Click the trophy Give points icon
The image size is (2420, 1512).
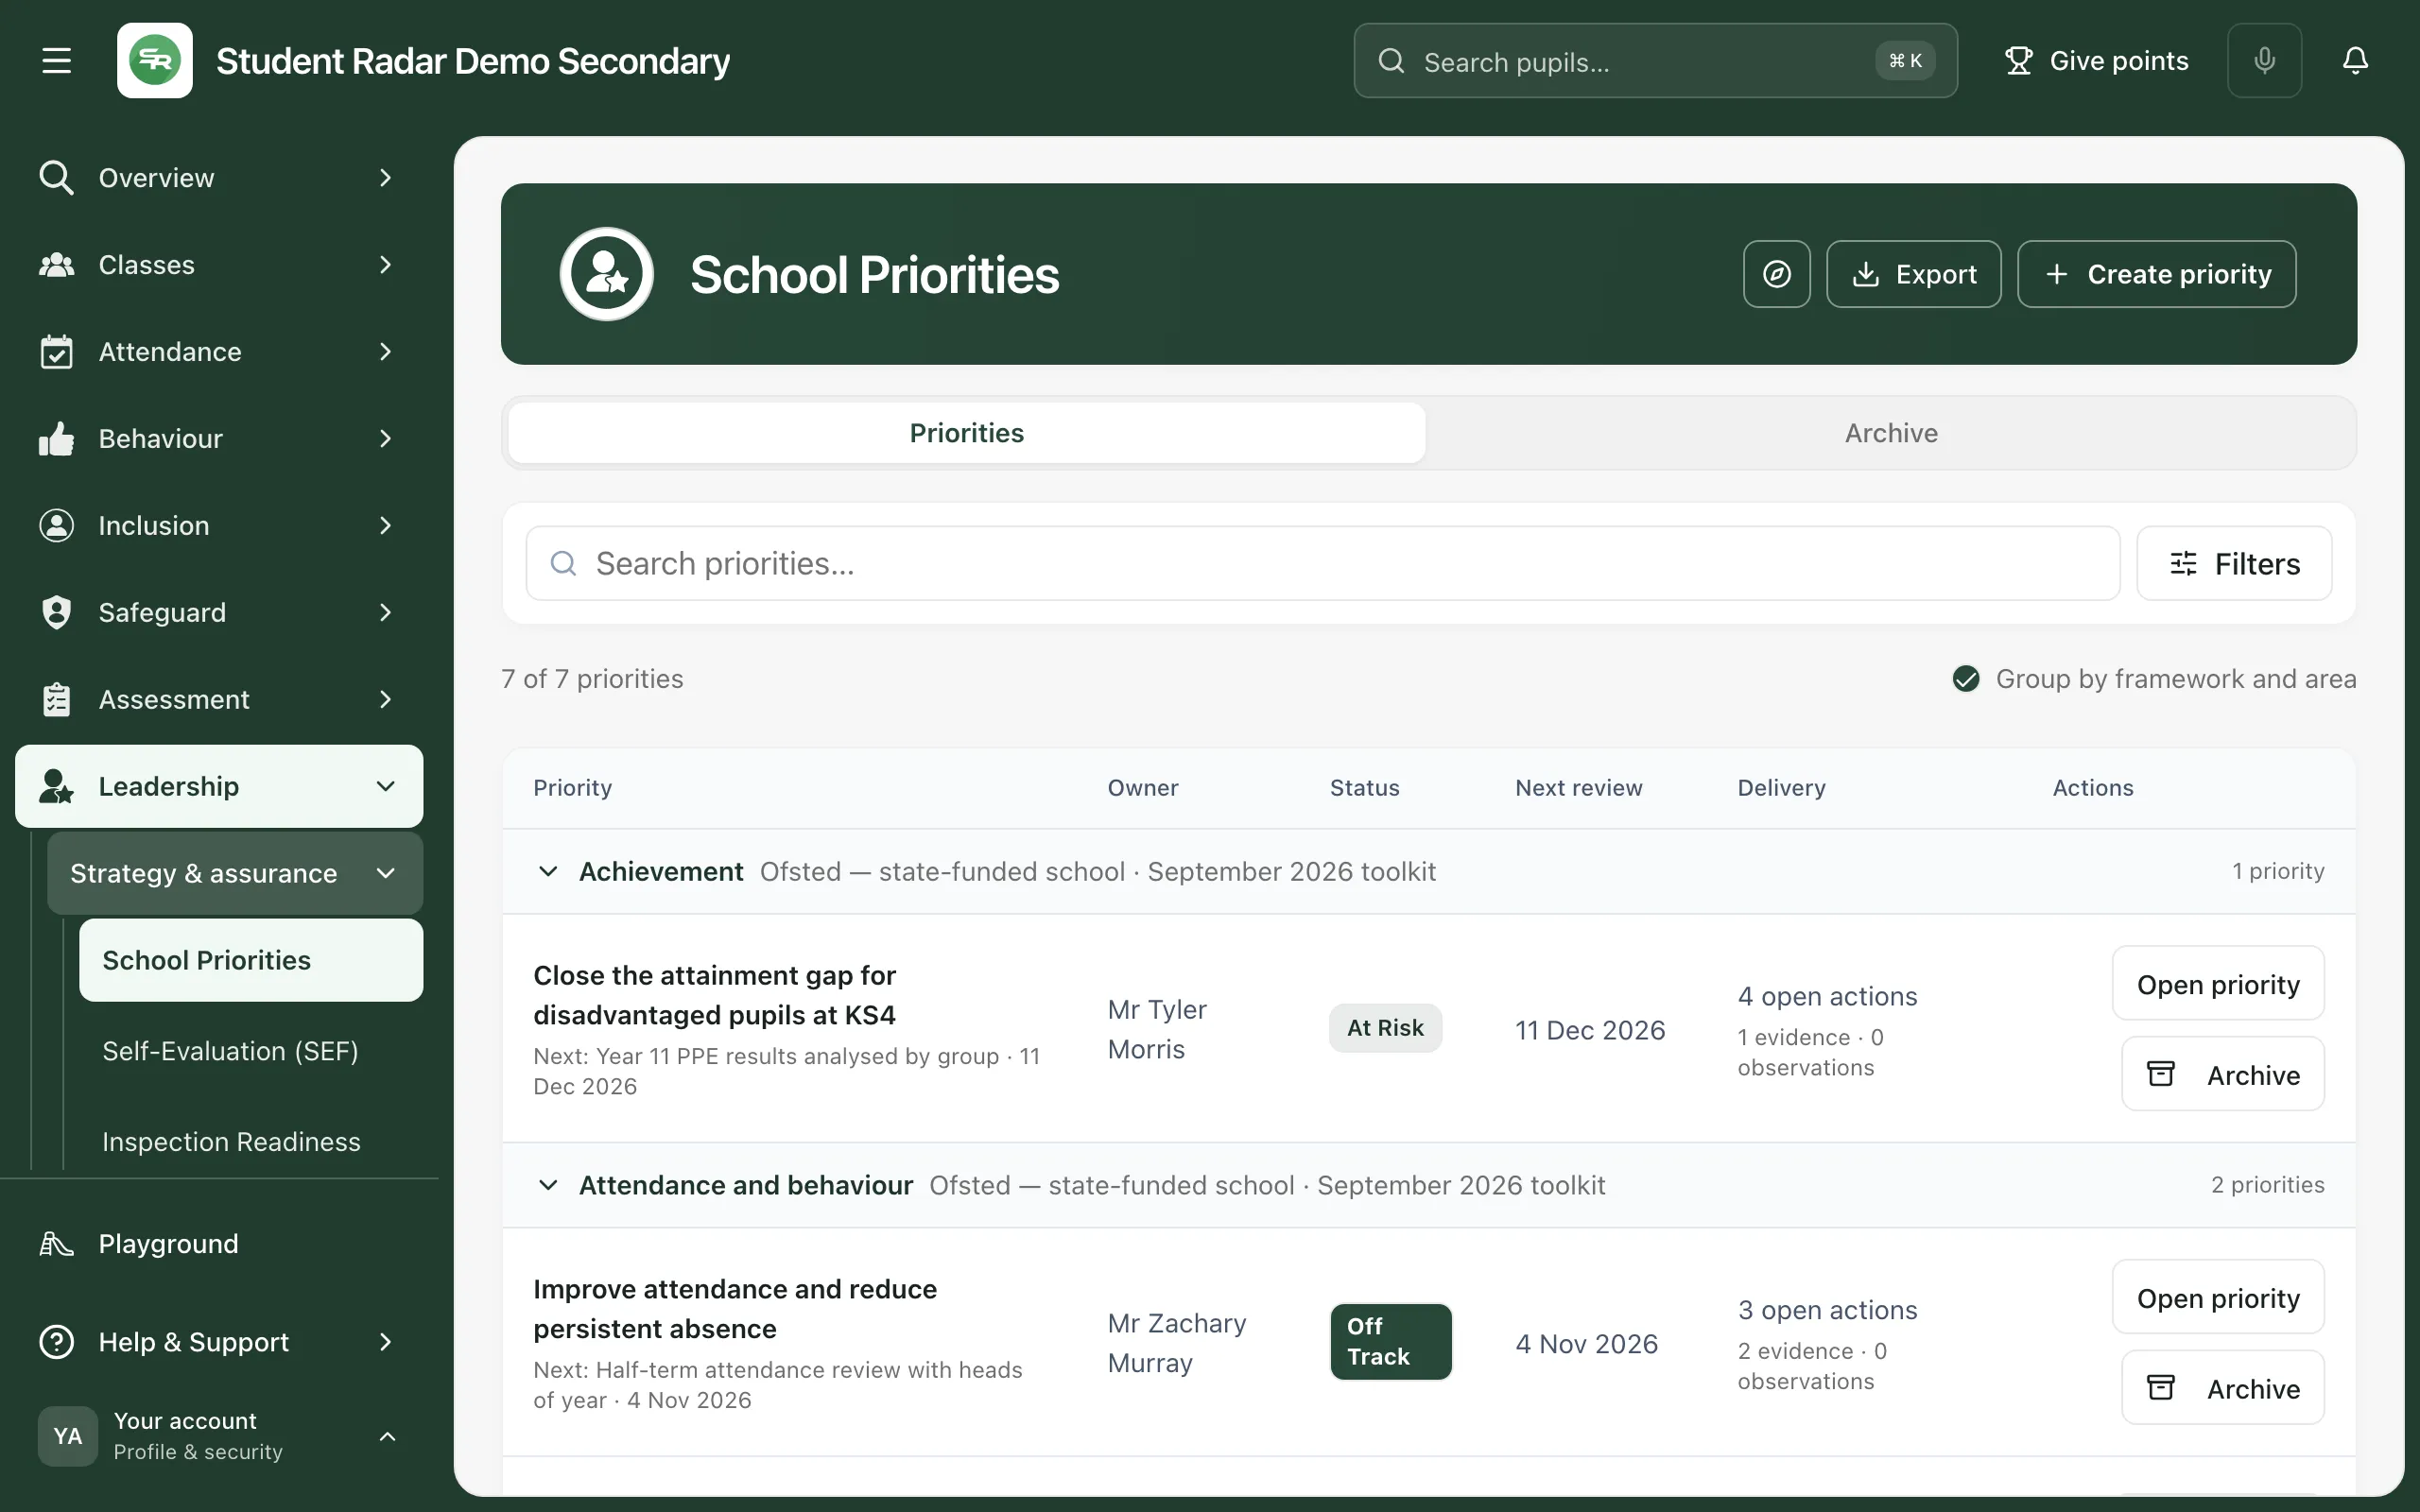point(2018,61)
